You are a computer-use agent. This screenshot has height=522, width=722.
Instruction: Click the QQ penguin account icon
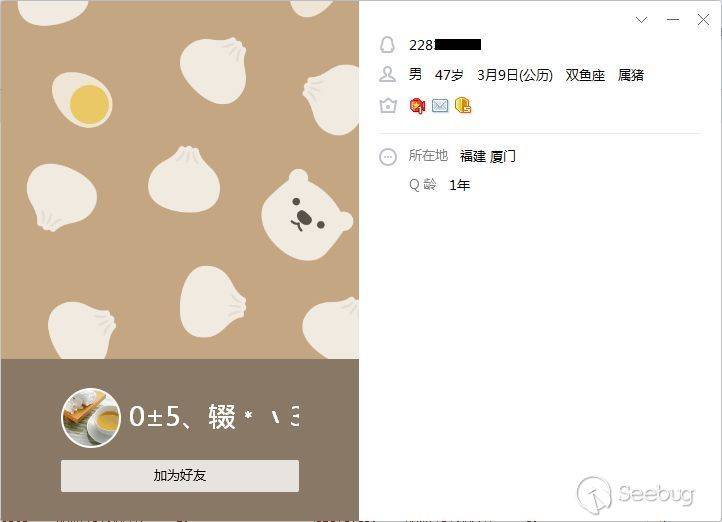pyautogui.click(x=387, y=45)
